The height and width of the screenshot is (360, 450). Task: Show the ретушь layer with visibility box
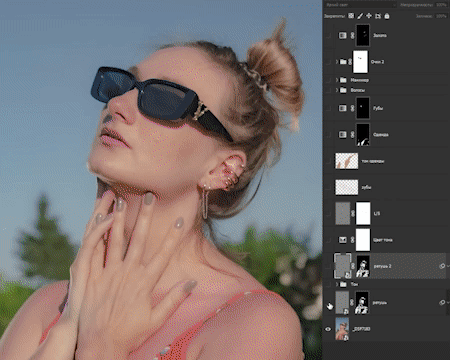pyautogui.click(x=328, y=303)
